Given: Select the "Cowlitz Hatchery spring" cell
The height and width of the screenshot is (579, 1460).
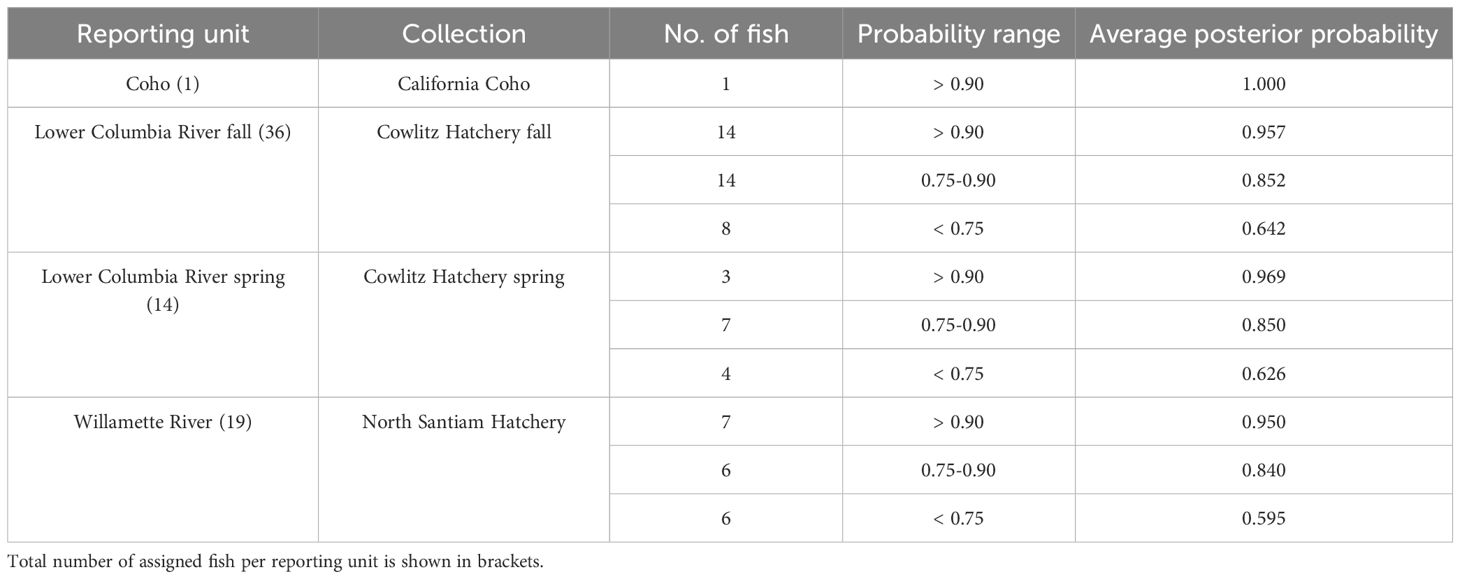Looking at the screenshot, I should (463, 278).
